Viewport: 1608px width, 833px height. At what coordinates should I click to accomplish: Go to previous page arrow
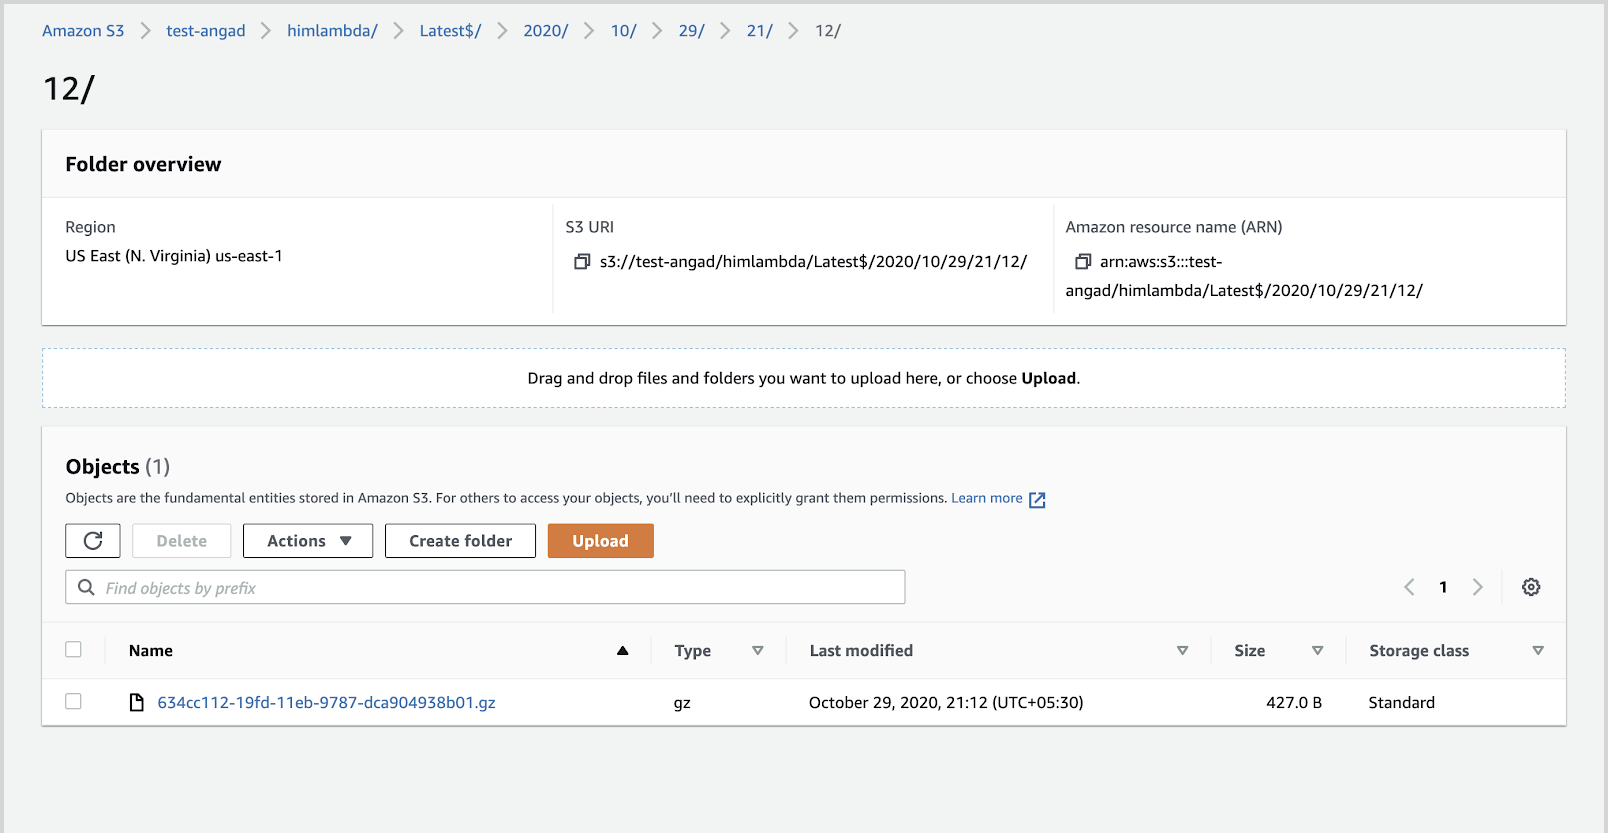click(1409, 588)
